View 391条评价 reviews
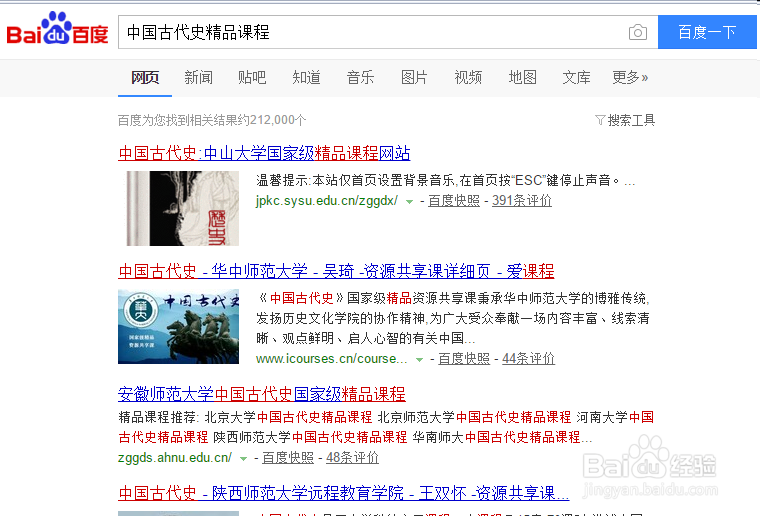 click(522, 200)
